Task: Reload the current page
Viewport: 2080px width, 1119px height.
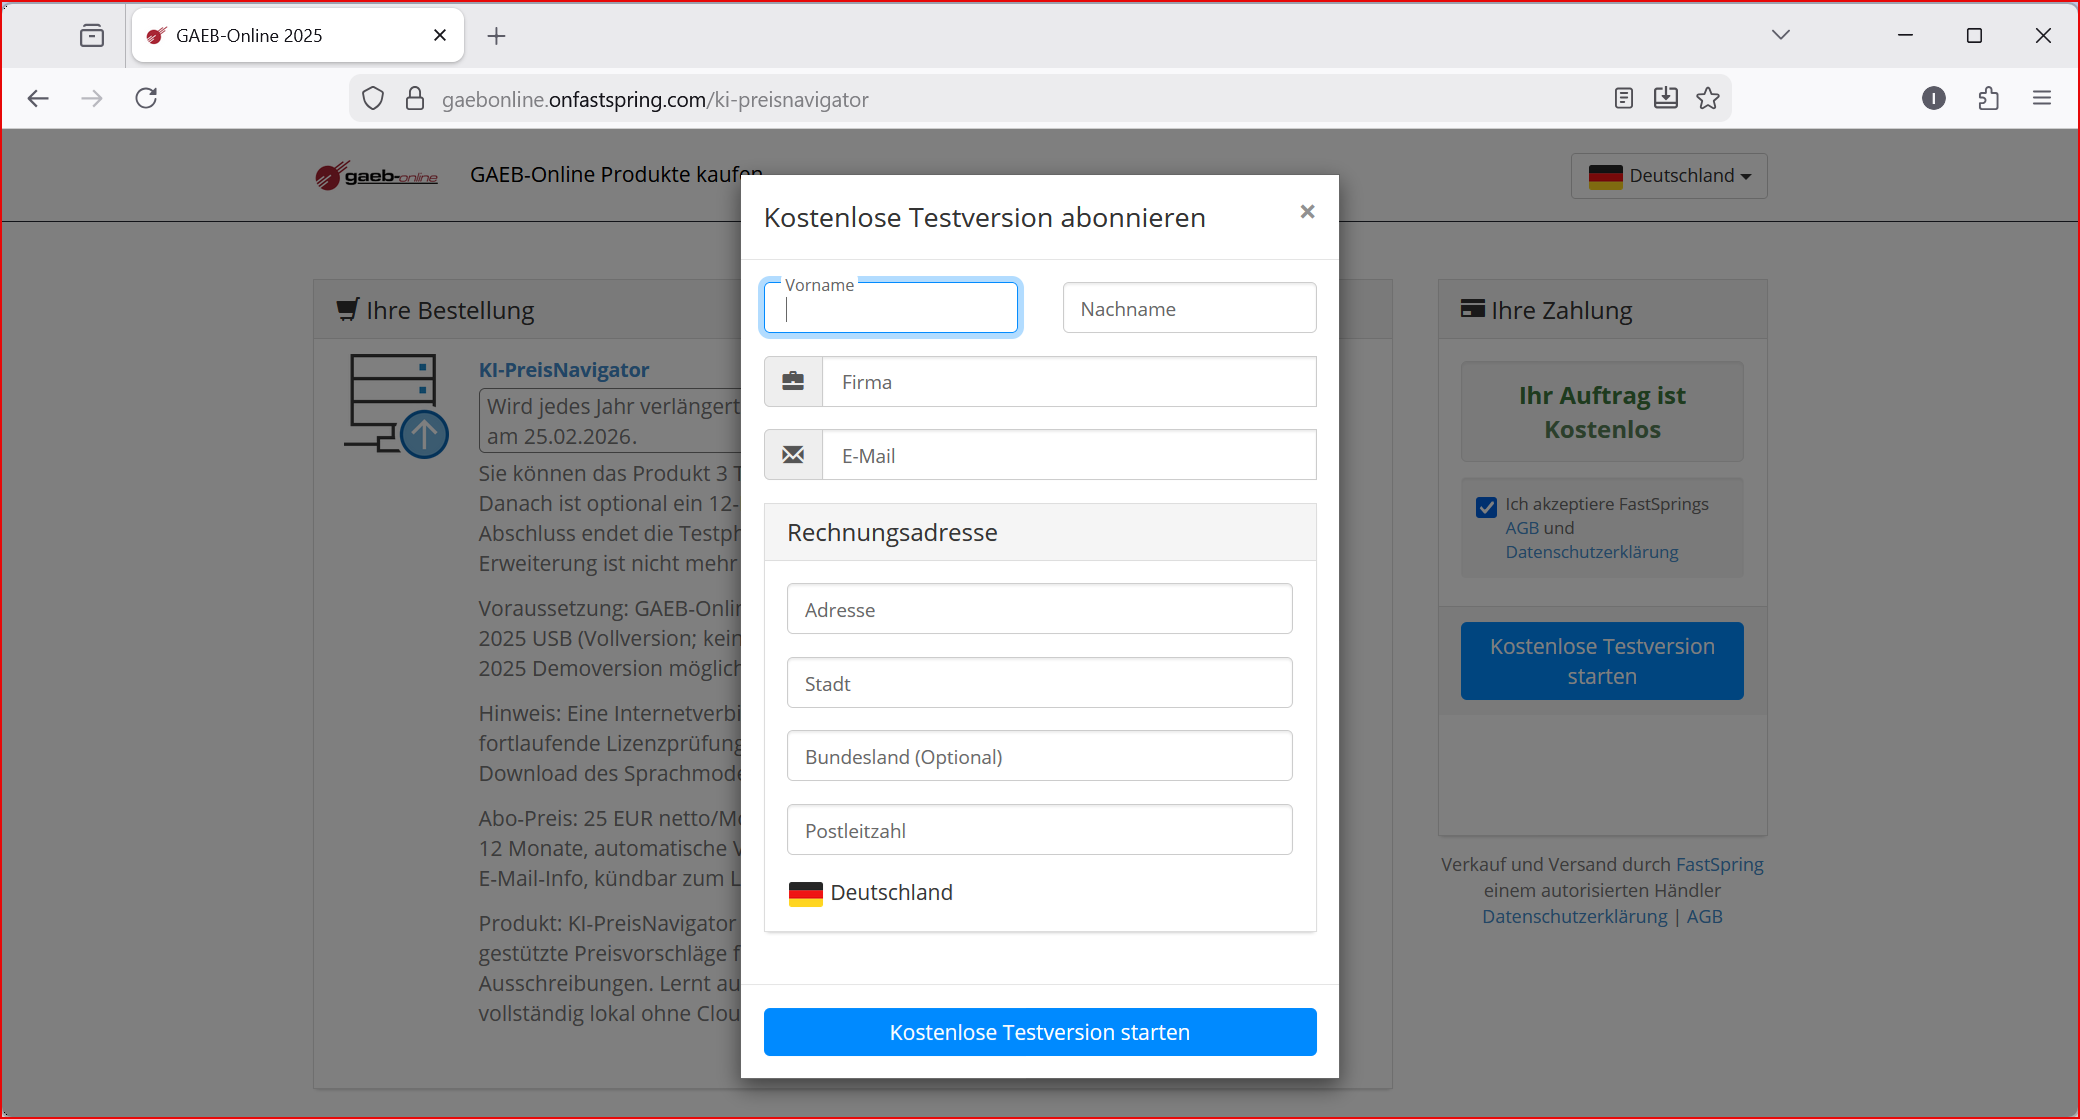Action: (146, 98)
